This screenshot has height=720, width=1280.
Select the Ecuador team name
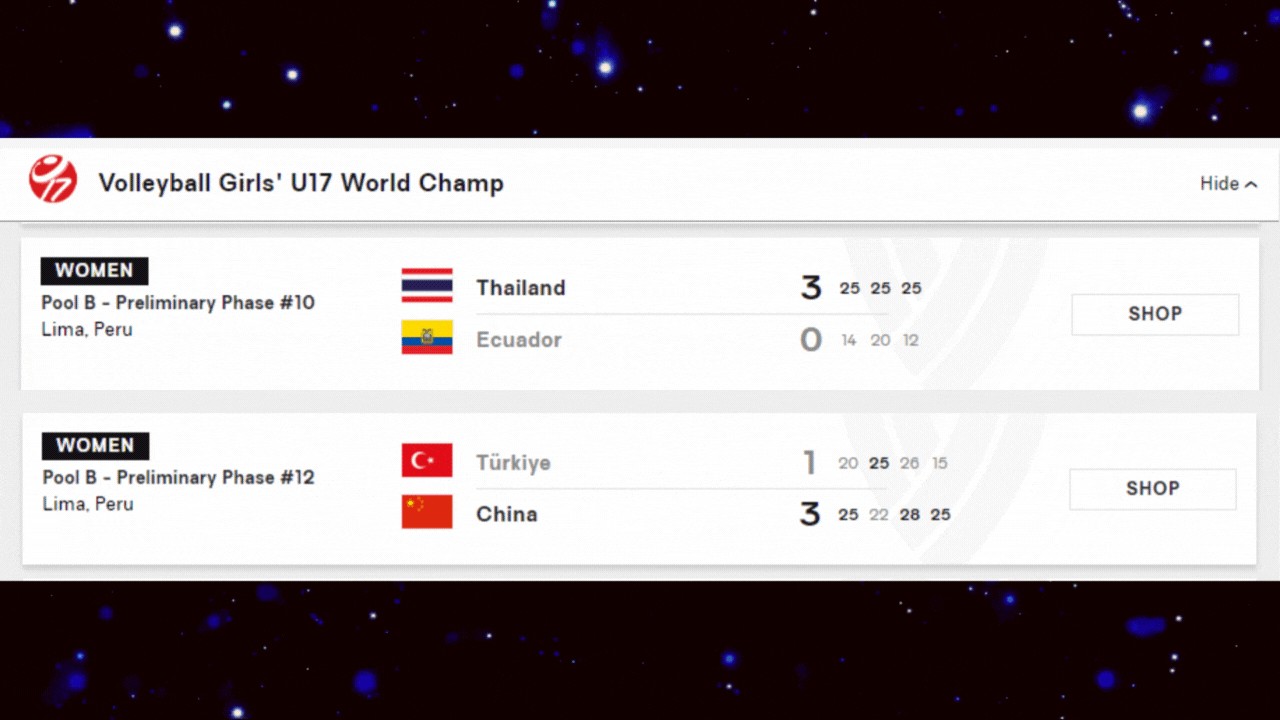[519, 340]
